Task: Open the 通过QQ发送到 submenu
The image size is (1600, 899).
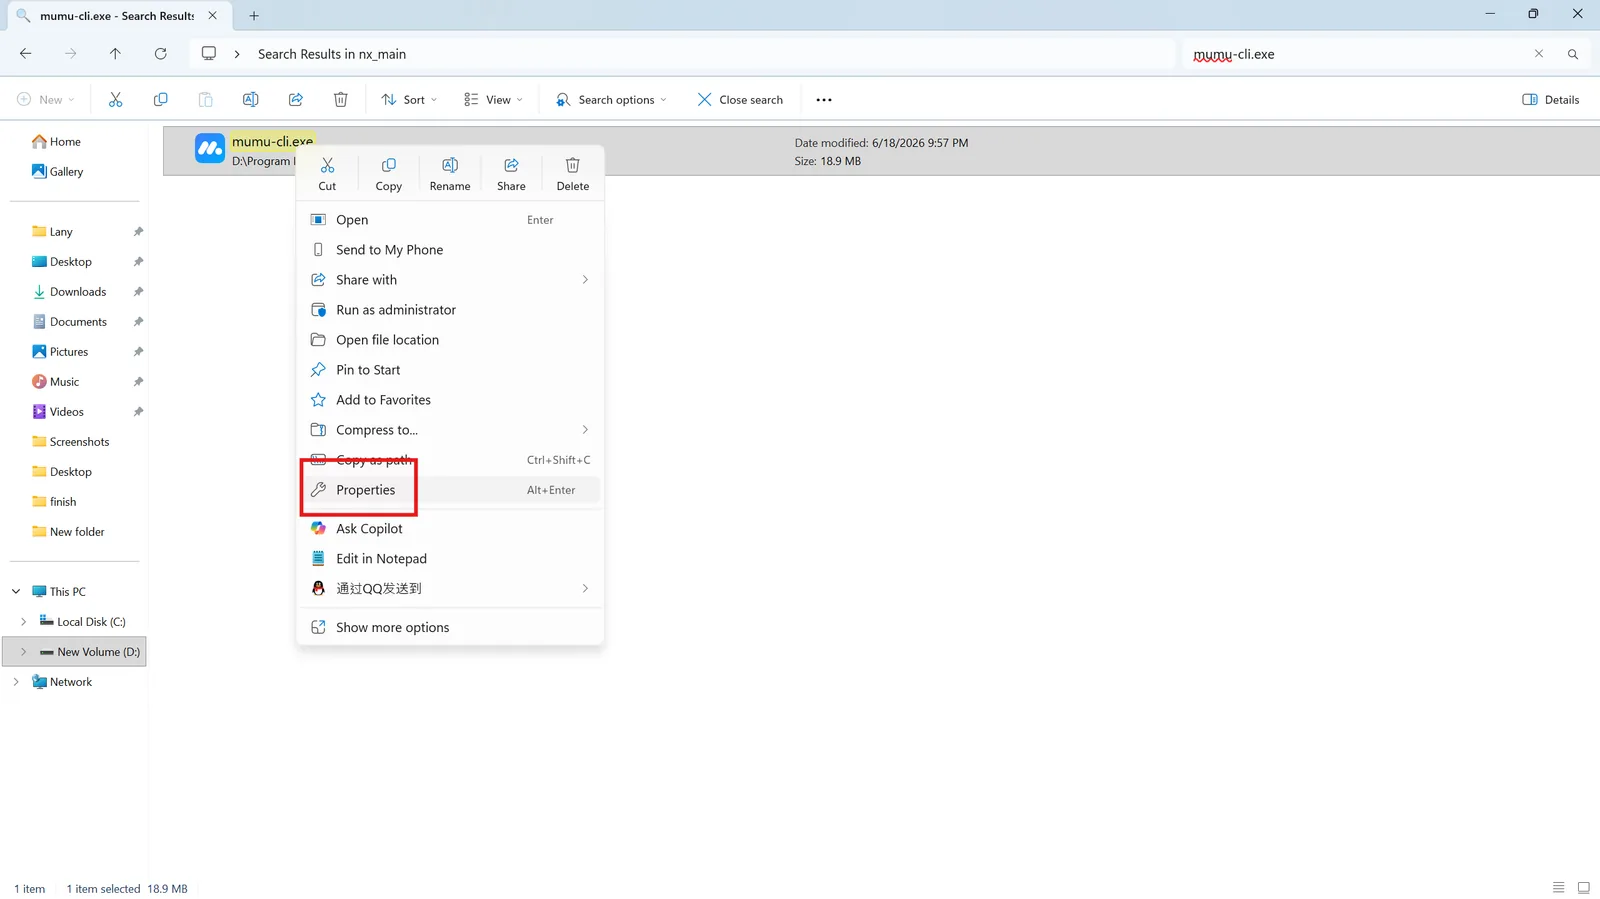Action: (x=450, y=589)
